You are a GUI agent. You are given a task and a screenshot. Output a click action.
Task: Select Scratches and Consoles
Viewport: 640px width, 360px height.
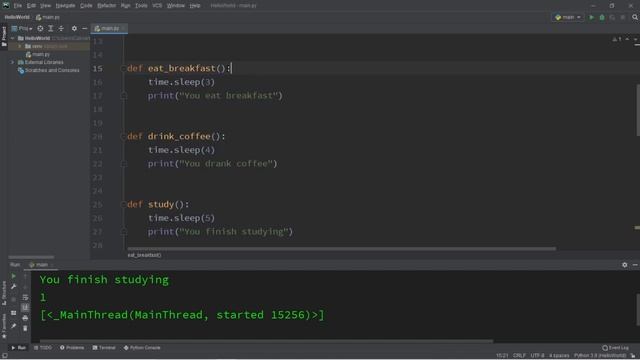(x=48, y=70)
